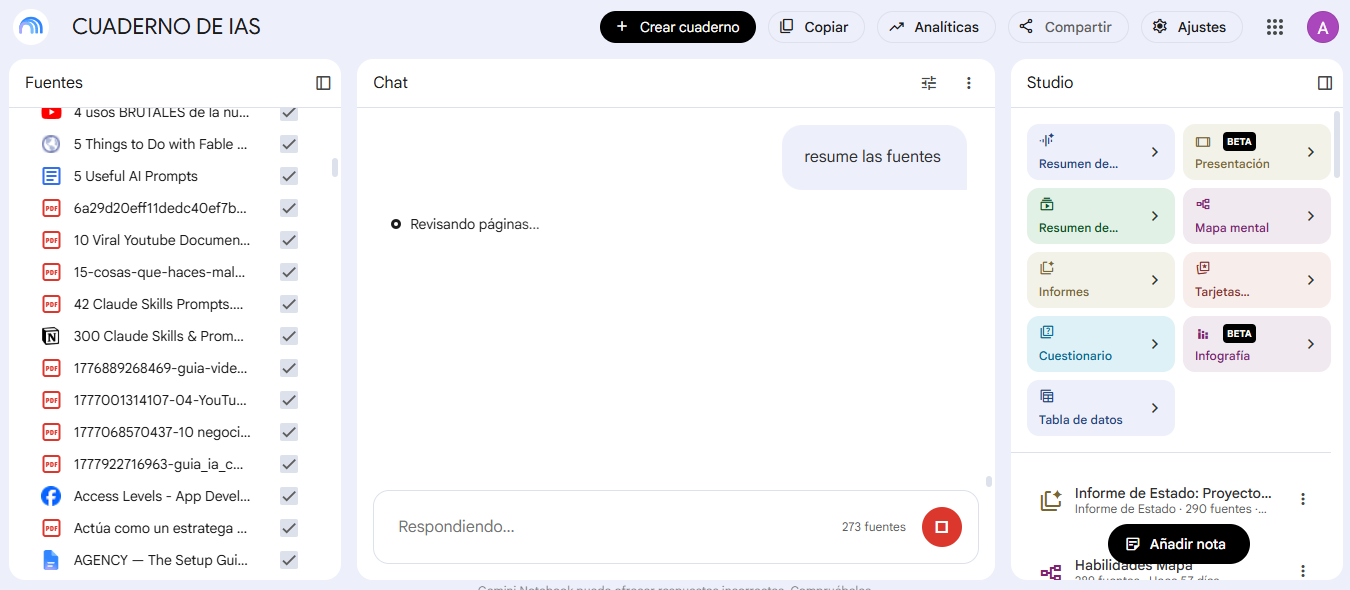1350x590 pixels.
Task: Stop the response with the red button
Action: pos(941,526)
